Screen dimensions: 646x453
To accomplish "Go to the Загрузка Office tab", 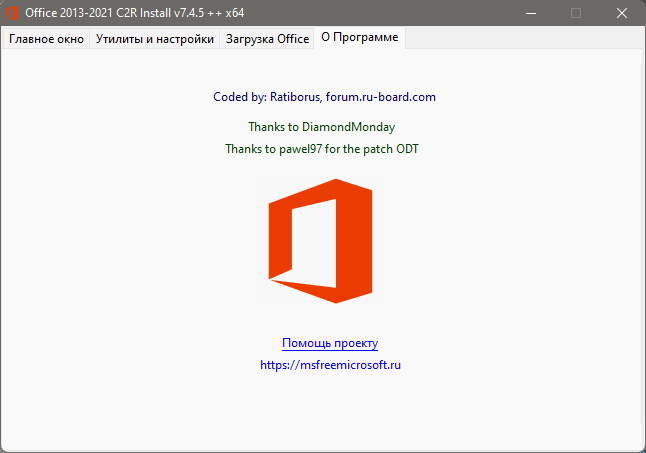I will point(266,39).
